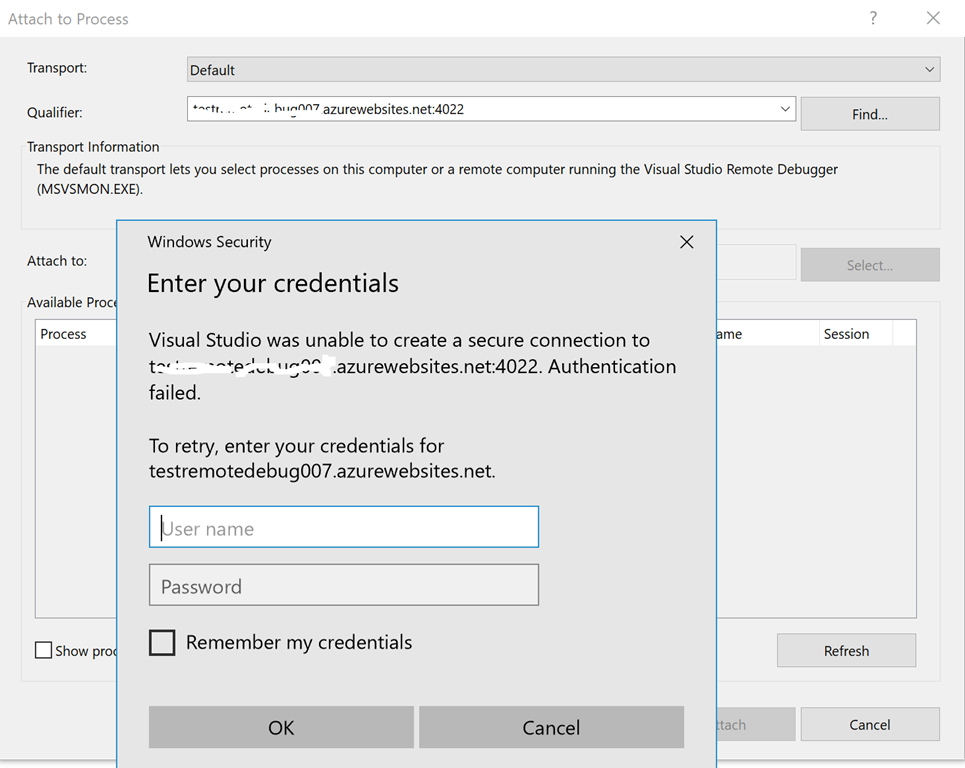965x768 pixels.
Task: Click the 'Attach to:' label
Action: click(57, 261)
